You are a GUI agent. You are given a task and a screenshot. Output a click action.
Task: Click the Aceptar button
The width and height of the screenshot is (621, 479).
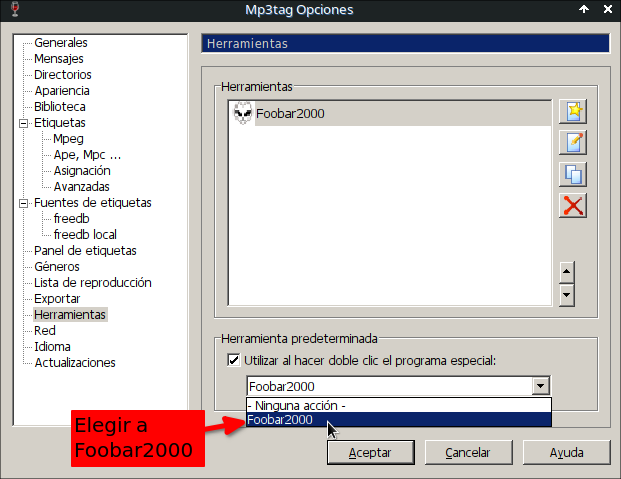371,452
